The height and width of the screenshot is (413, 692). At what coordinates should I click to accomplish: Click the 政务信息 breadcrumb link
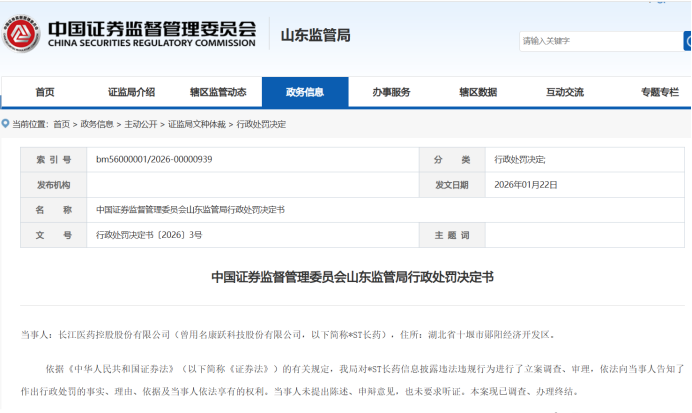coord(97,124)
